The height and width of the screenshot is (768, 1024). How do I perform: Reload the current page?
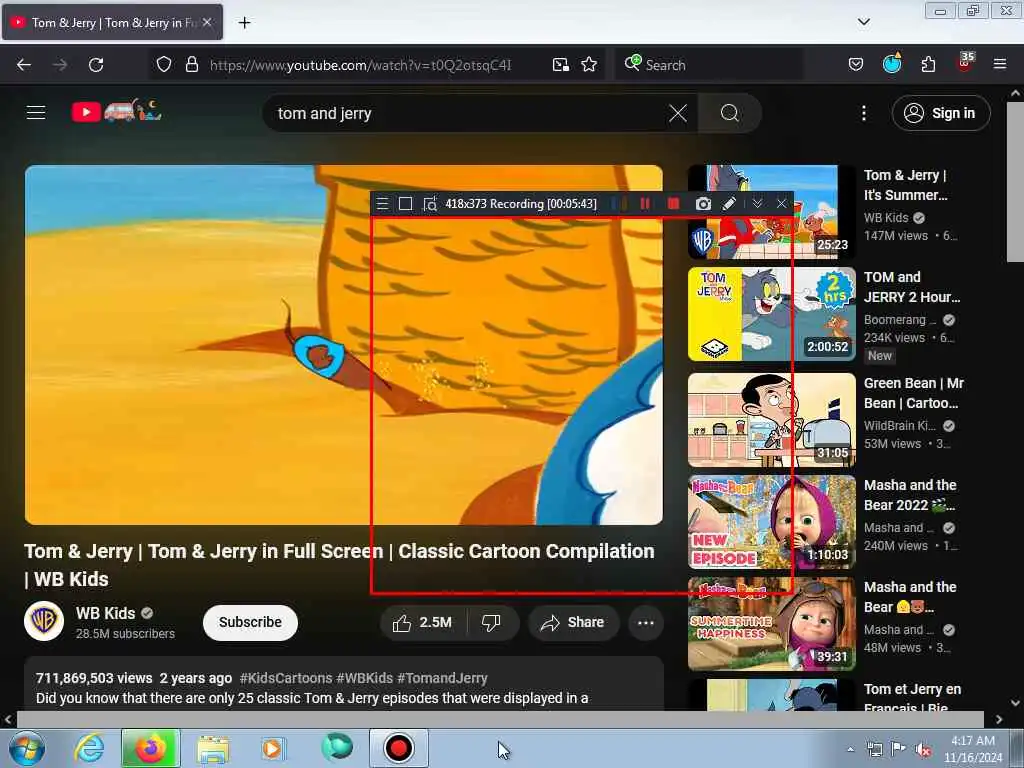pos(96,65)
